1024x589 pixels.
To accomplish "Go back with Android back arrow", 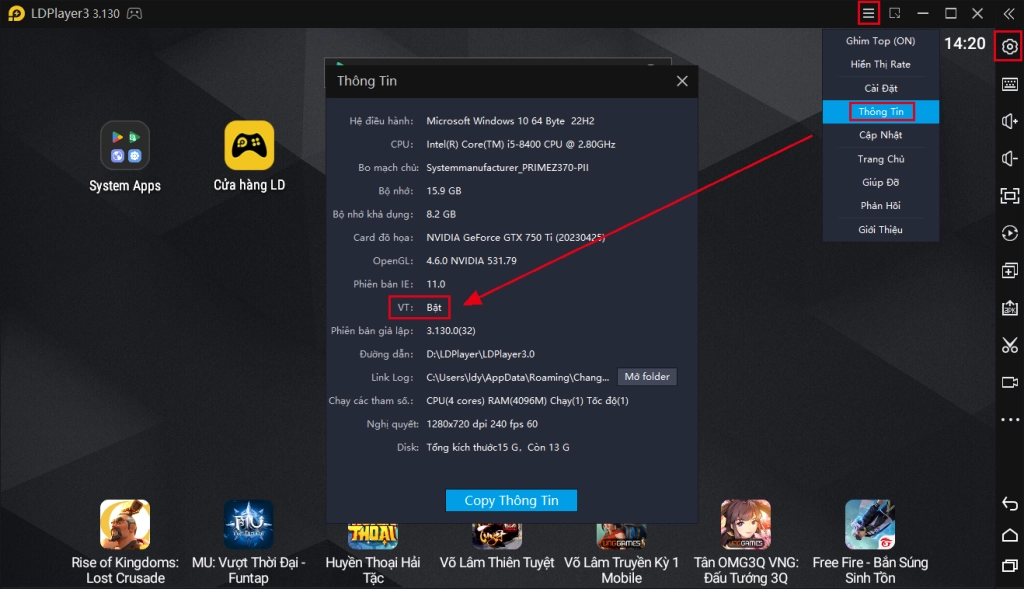I will (x=1010, y=503).
